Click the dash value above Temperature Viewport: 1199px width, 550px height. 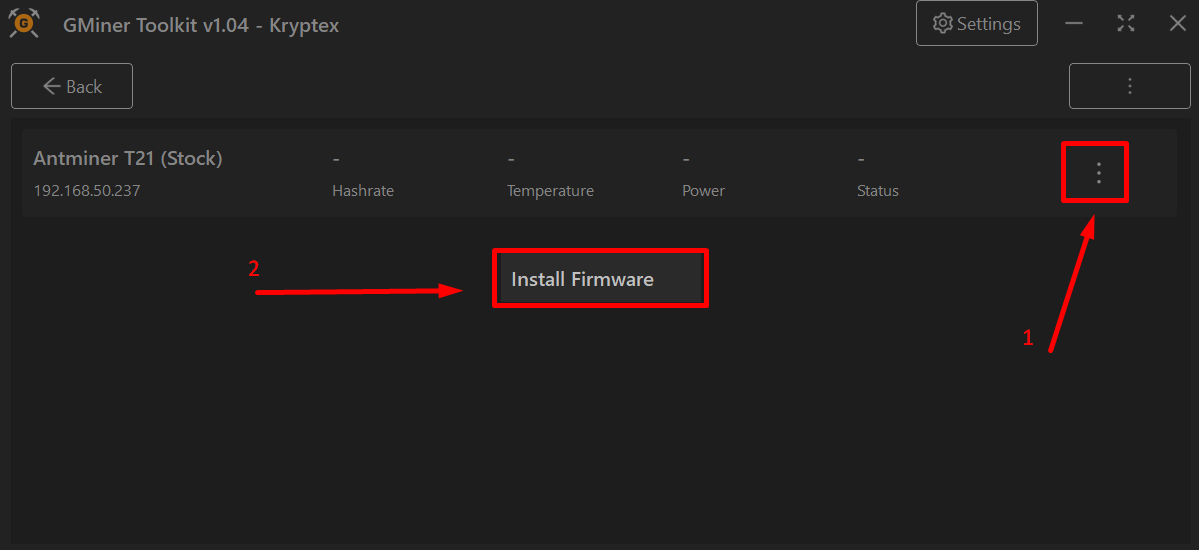pos(511,159)
